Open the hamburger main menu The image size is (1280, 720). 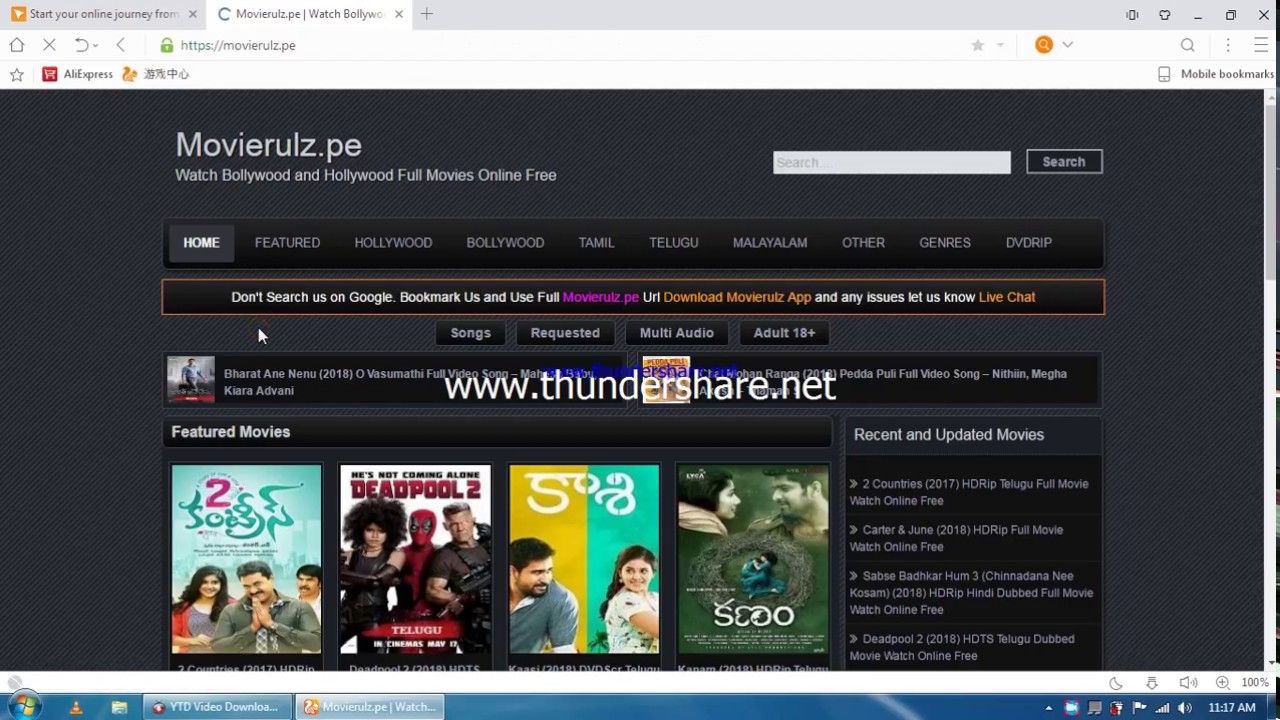pyautogui.click(x=1261, y=45)
